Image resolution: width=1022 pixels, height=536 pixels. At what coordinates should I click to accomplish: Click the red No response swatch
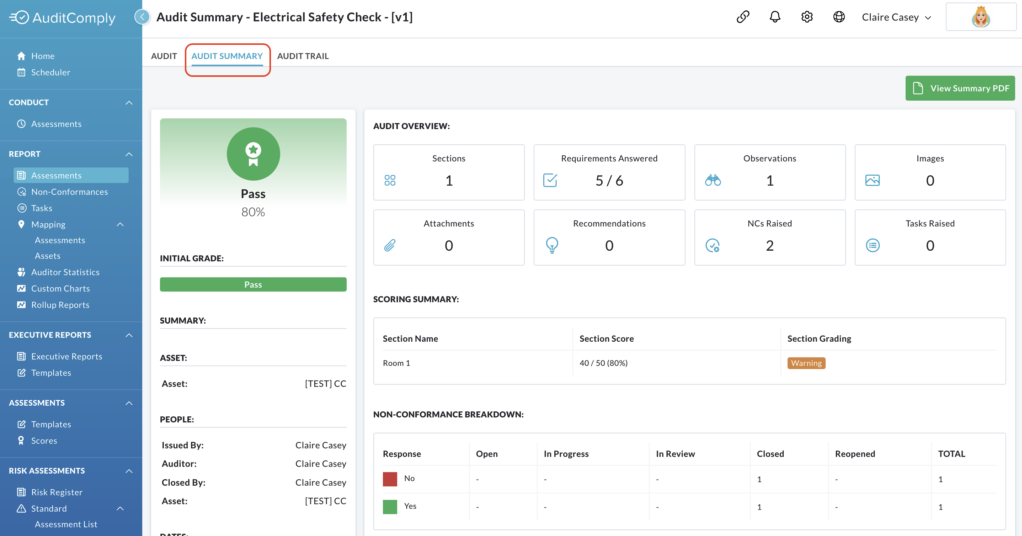tap(390, 479)
